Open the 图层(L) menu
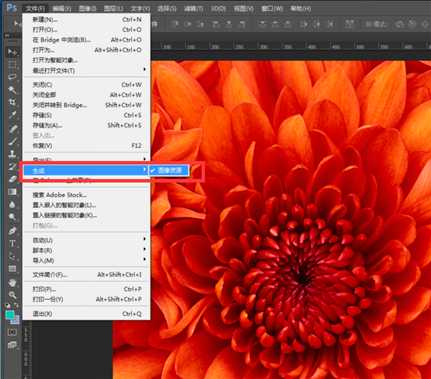Image resolution: width=431 pixels, height=379 pixels. tap(113, 8)
